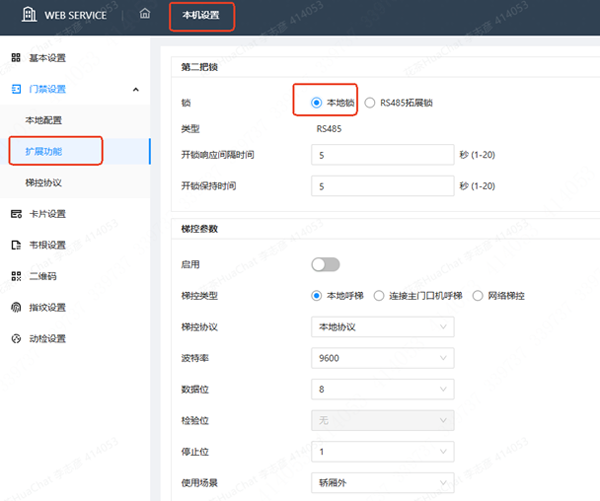600x501 pixels.
Task: Open the 梯控协议 dropdown
Action: pyautogui.click(x=383, y=327)
